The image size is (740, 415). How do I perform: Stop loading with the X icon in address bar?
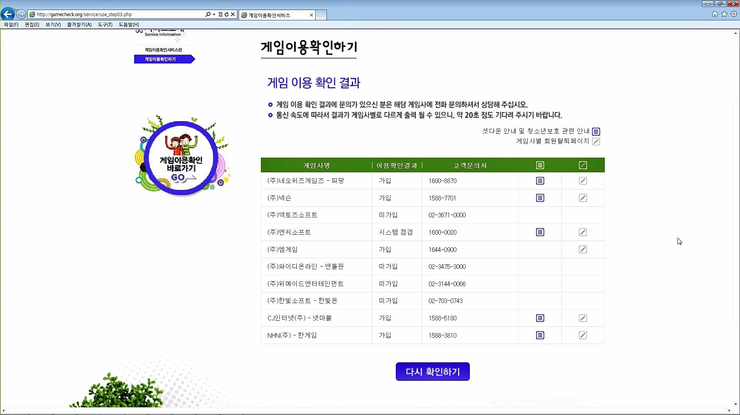(x=233, y=15)
